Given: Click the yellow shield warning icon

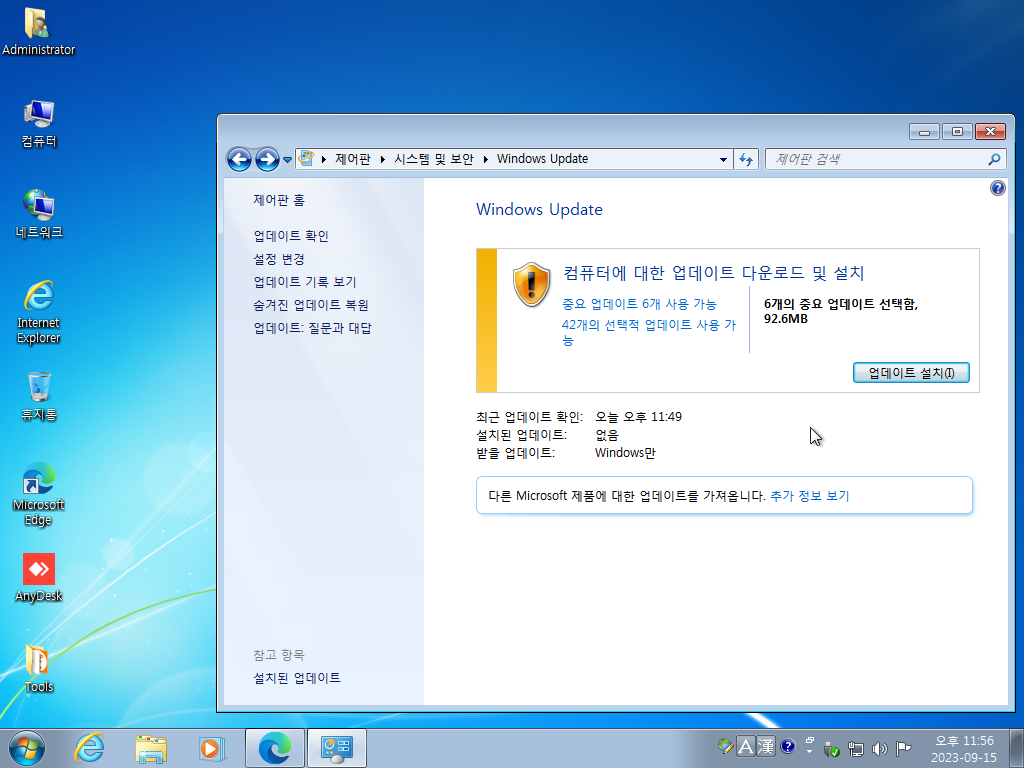Looking at the screenshot, I should point(531,285).
